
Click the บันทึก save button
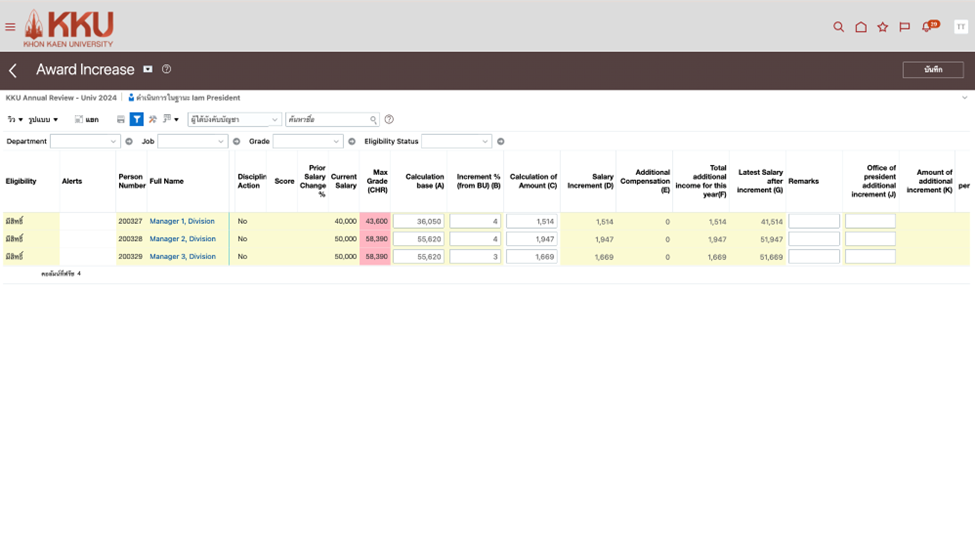[932, 70]
